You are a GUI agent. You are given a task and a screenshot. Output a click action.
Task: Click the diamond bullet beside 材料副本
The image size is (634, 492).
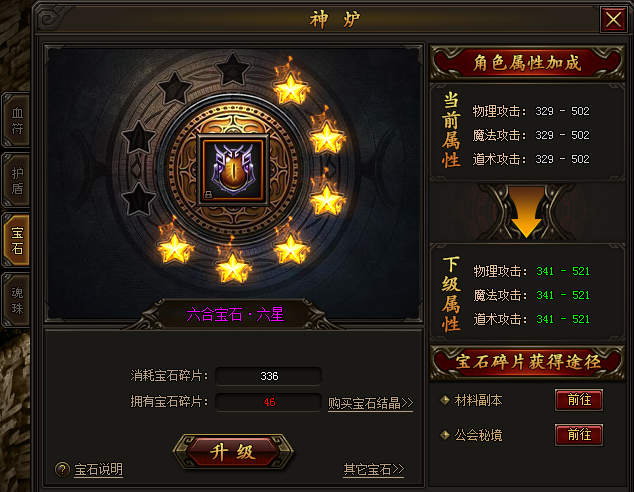click(445, 400)
